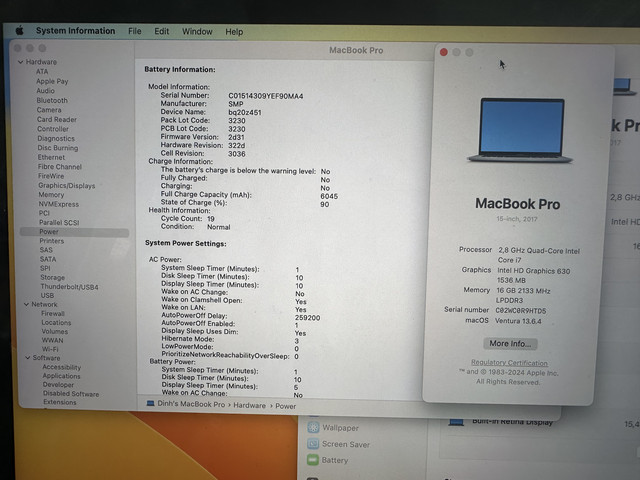The height and width of the screenshot is (480, 640).
Task: Click the AutoPowerOff Delay value 259200
Action: 307,318
